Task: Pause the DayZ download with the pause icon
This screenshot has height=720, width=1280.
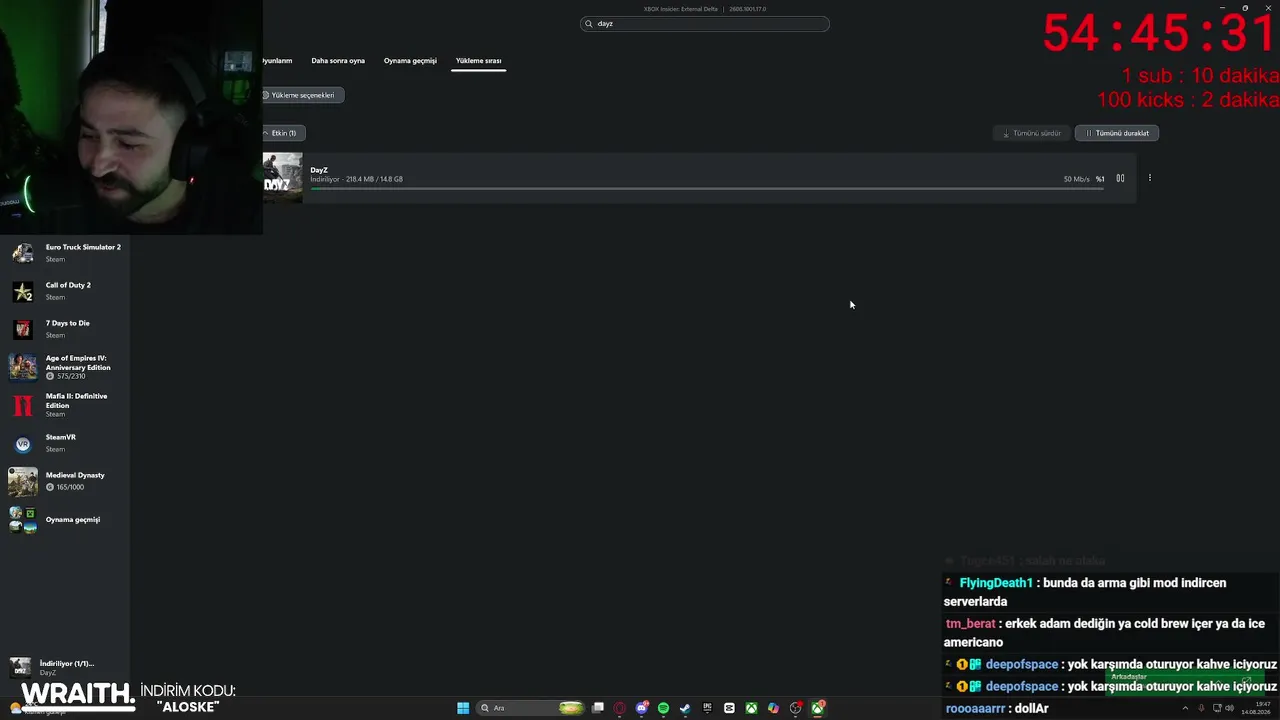Action: click(x=1120, y=178)
